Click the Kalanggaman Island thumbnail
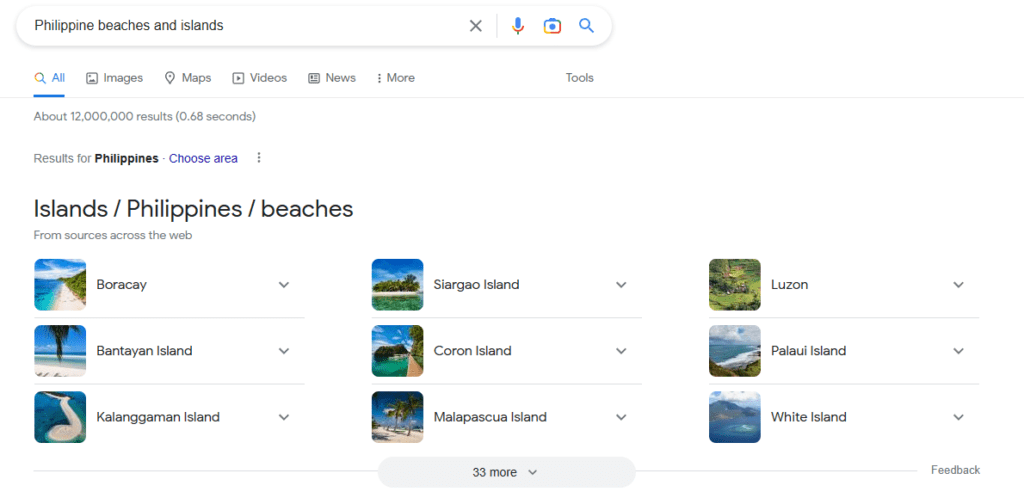 pyautogui.click(x=60, y=417)
